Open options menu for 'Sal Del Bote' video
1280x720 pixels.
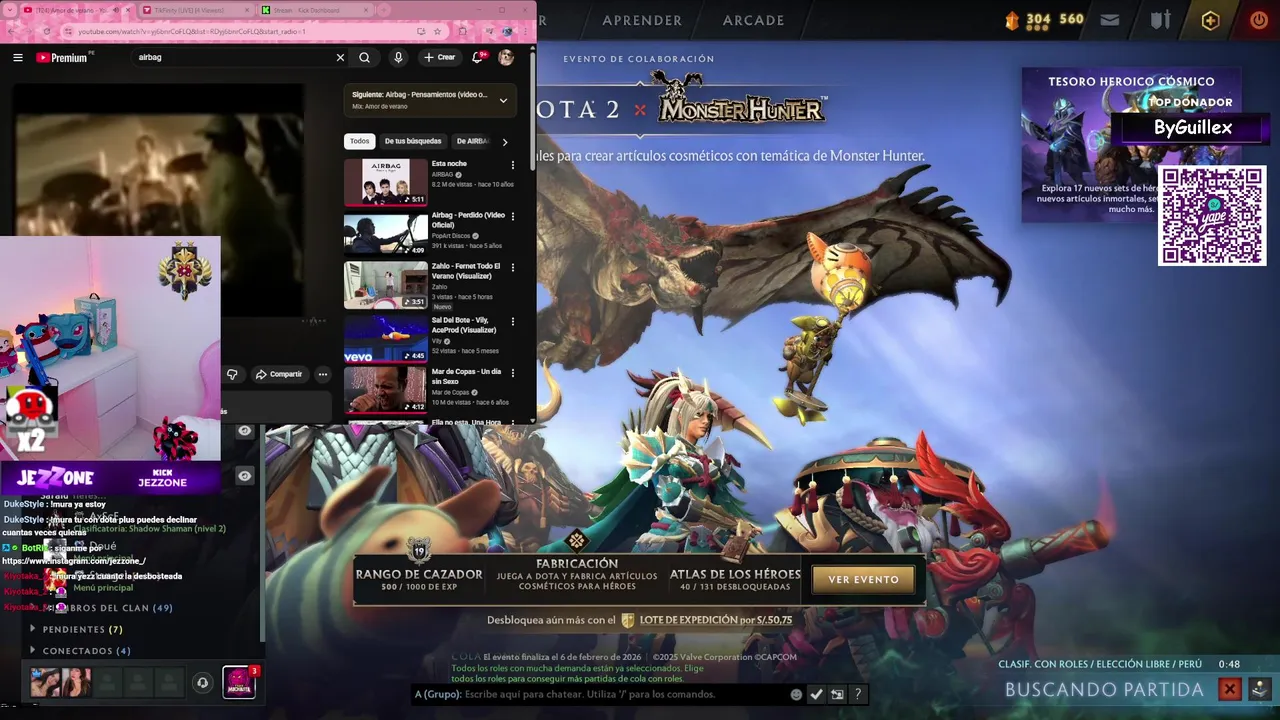[513, 321]
